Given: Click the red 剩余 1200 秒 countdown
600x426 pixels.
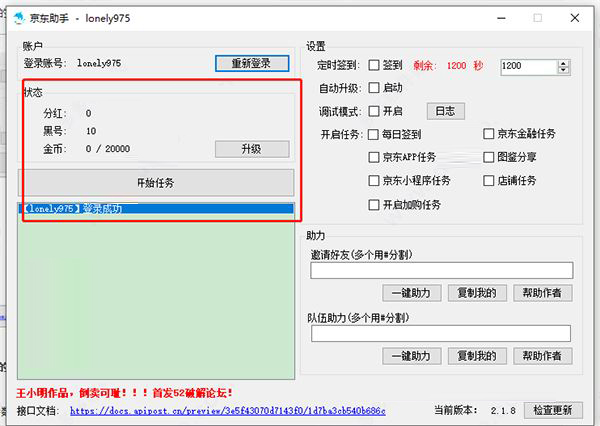Looking at the screenshot, I should coord(448,65).
